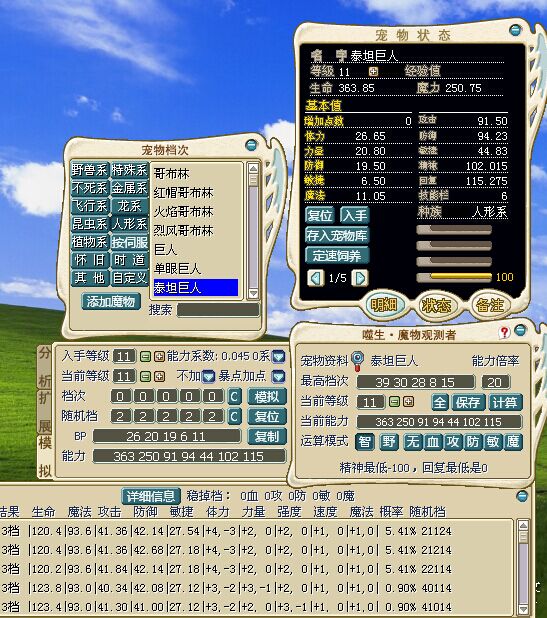Select the 金属系 category
This screenshot has width=547, height=618.
[129, 188]
